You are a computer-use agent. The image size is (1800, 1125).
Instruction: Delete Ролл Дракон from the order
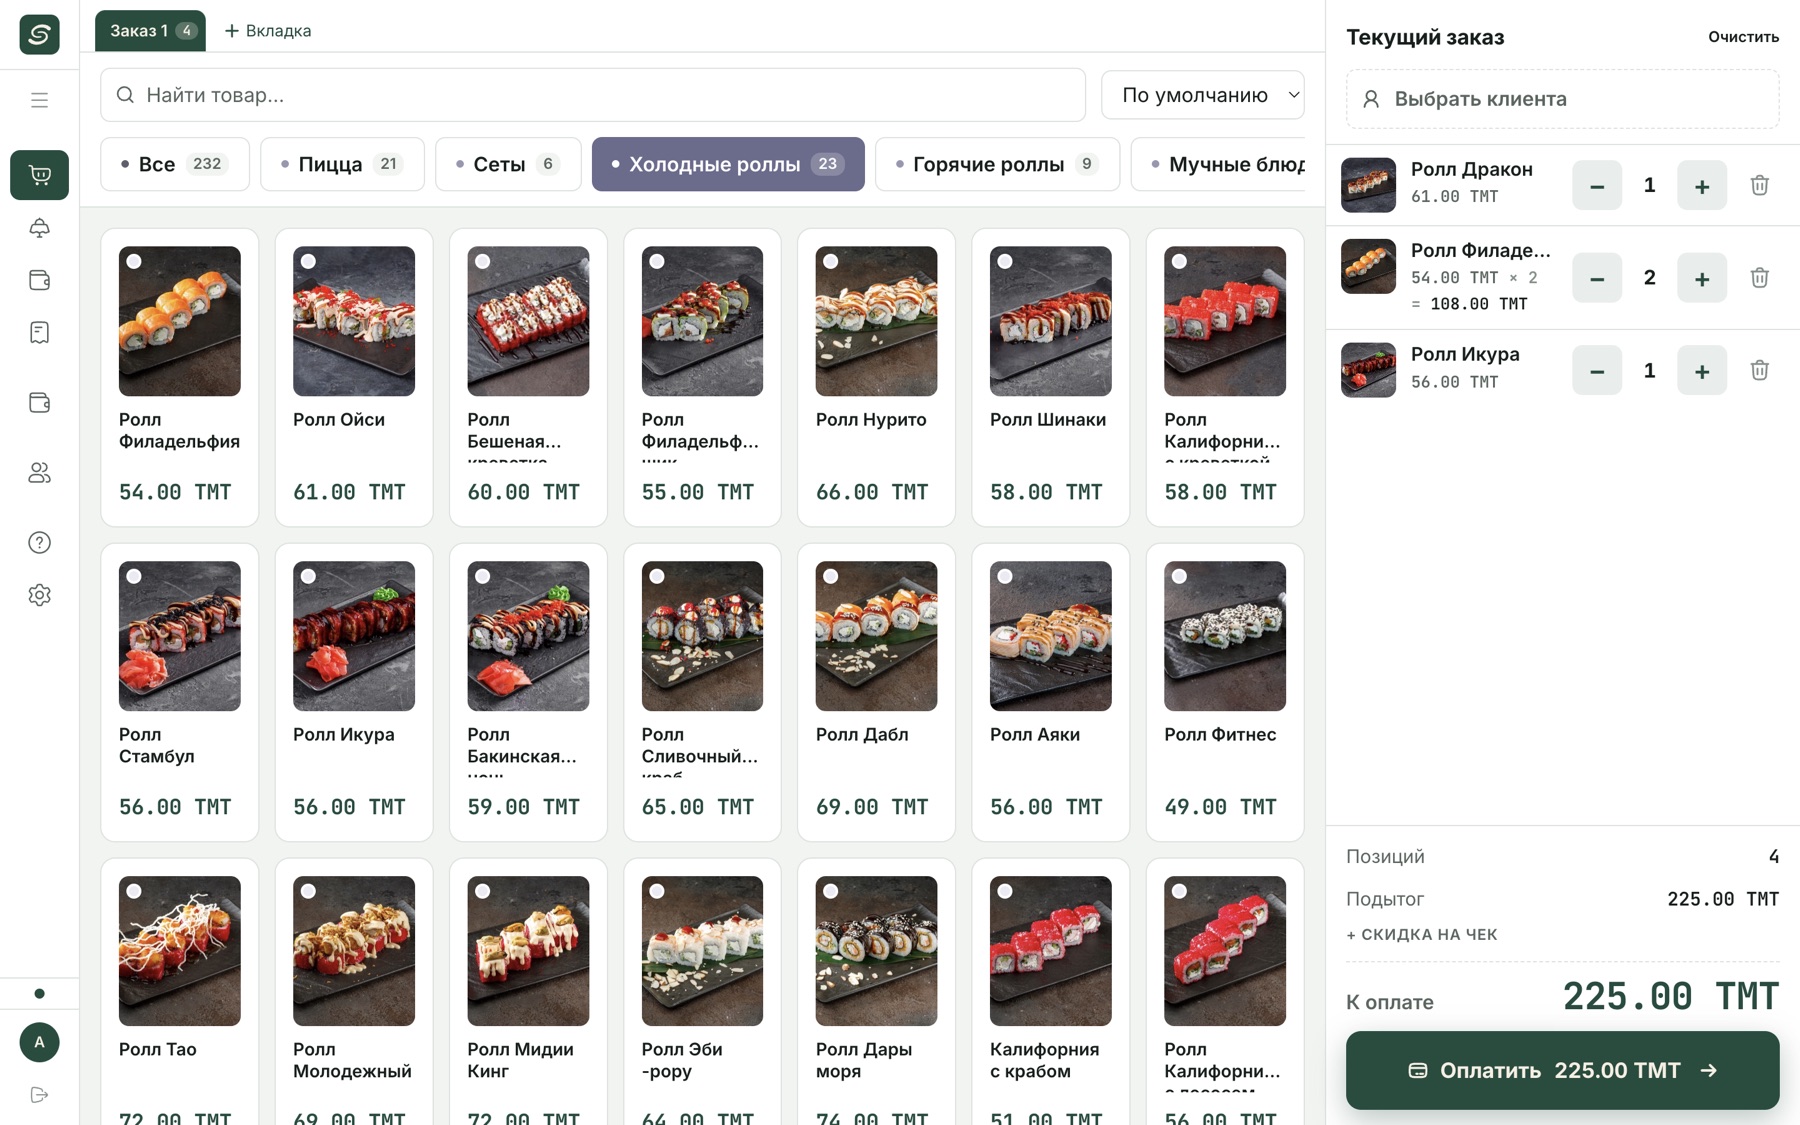coord(1760,185)
